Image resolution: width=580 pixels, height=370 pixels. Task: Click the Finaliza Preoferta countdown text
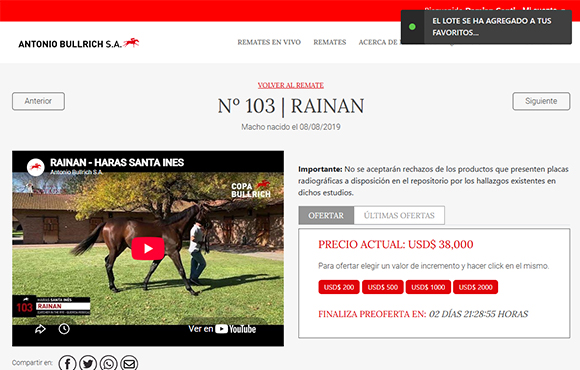423,314
